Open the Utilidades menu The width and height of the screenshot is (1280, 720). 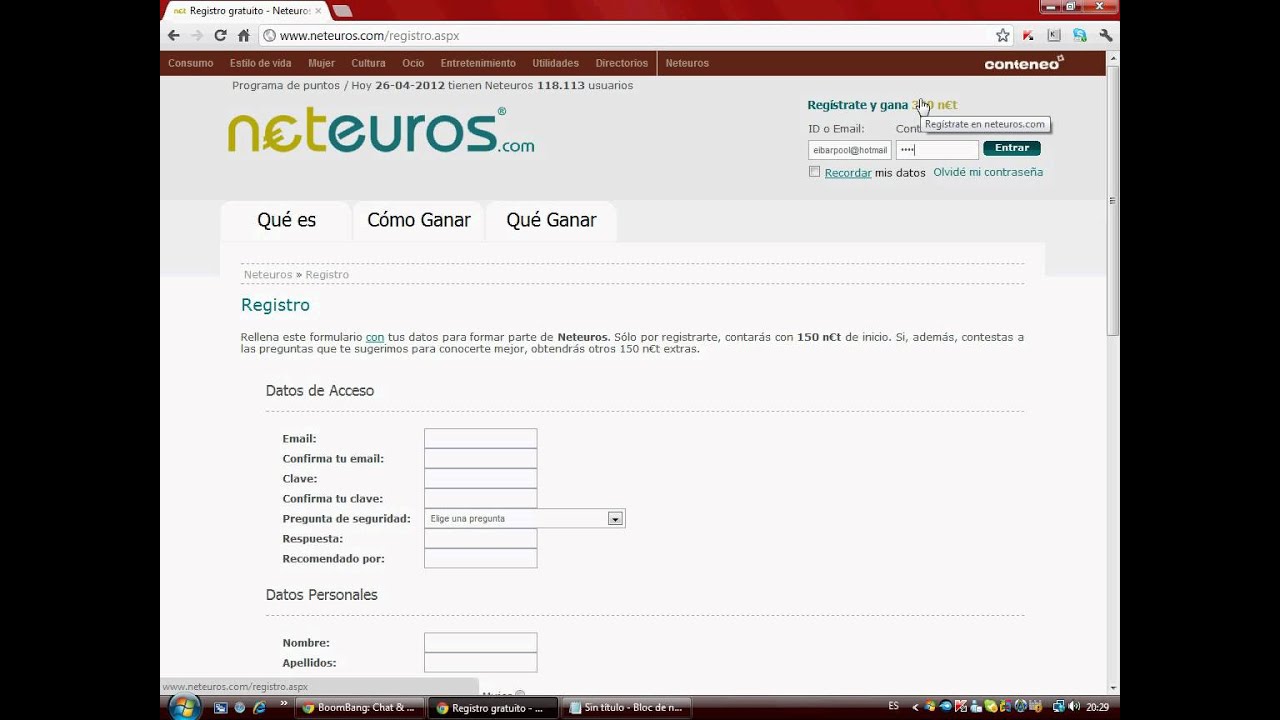coord(555,63)
